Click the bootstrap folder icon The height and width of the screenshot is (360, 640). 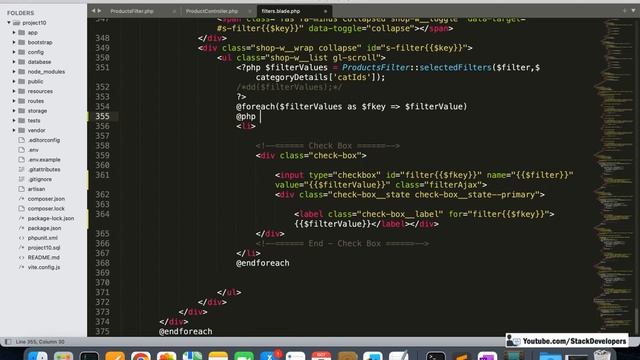[x=22, y=42]
